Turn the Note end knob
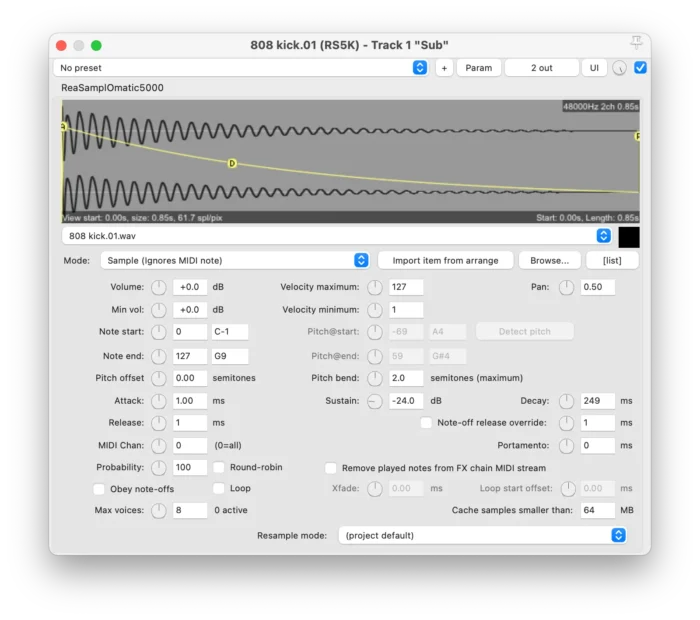 (x=158, y=356)
